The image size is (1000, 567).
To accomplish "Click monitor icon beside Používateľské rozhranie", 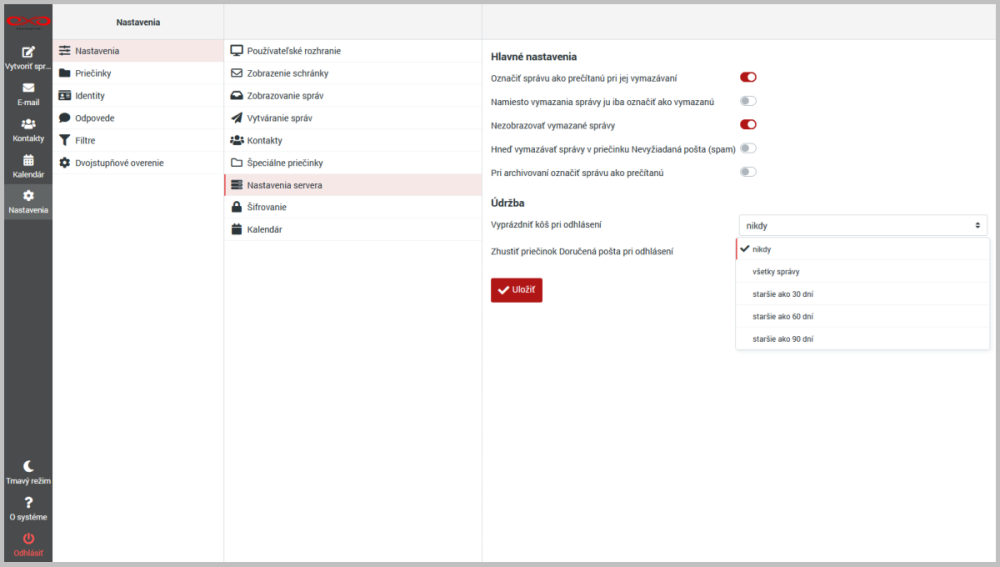I will 237,50.
